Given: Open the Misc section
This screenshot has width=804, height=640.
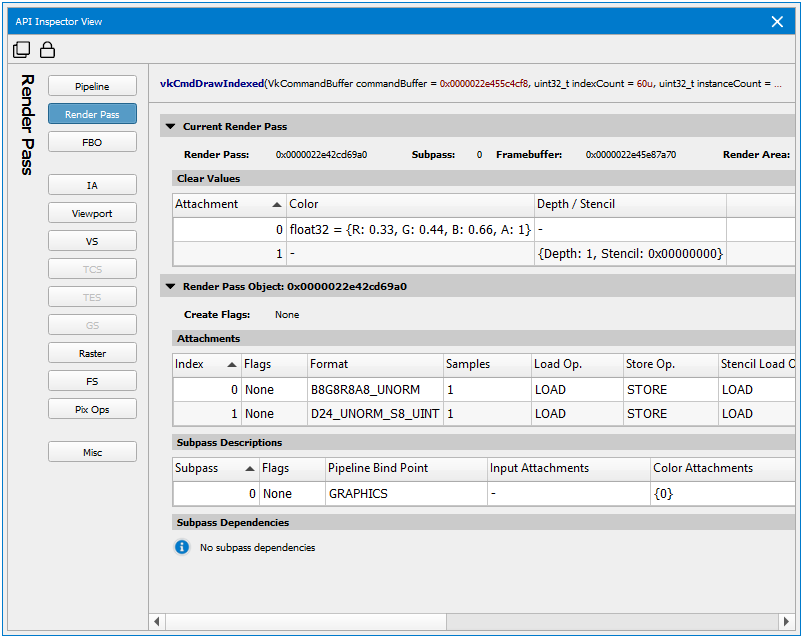Looking at the screenshot, I should tap(92, 453).
